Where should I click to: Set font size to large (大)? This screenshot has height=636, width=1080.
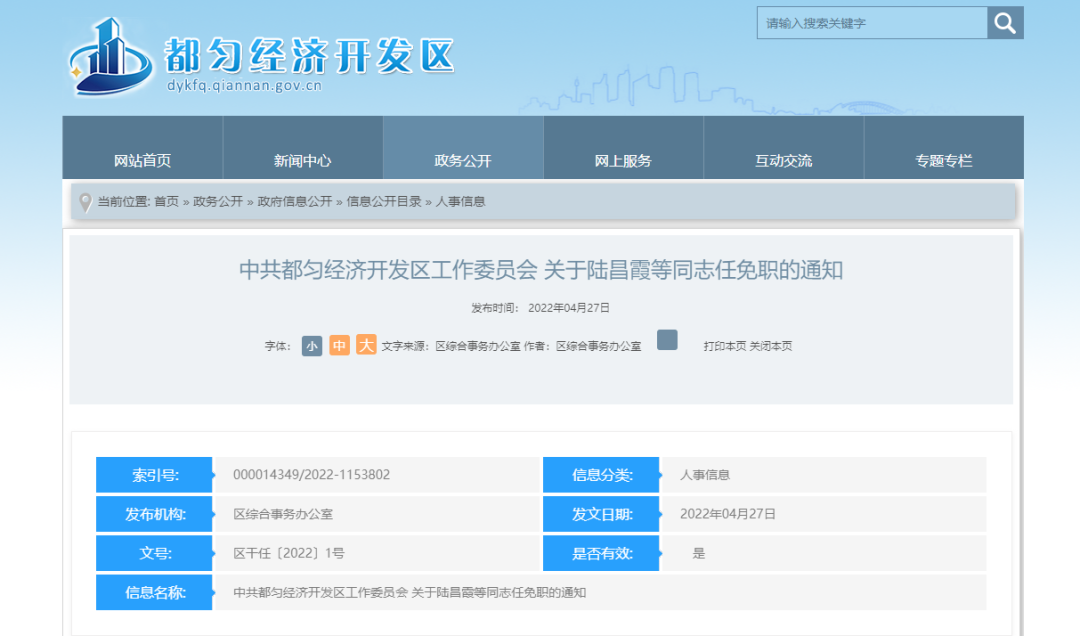pos(366,346)
